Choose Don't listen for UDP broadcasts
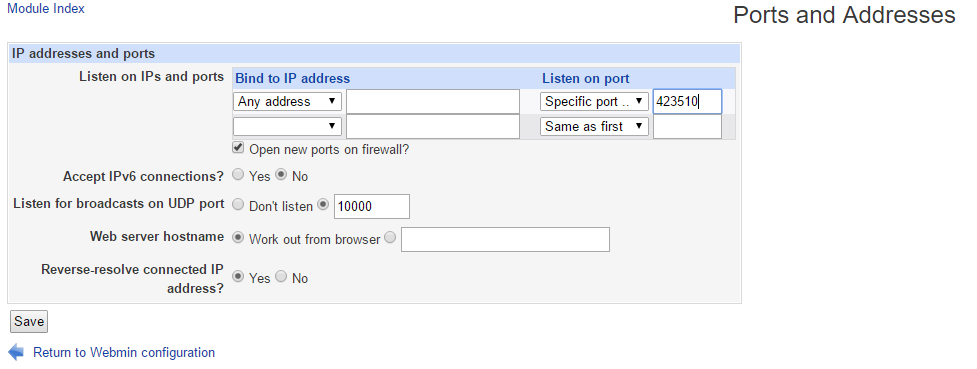This screenshot has width=977, height=369. pyautogui.click(x=238, y=204)
